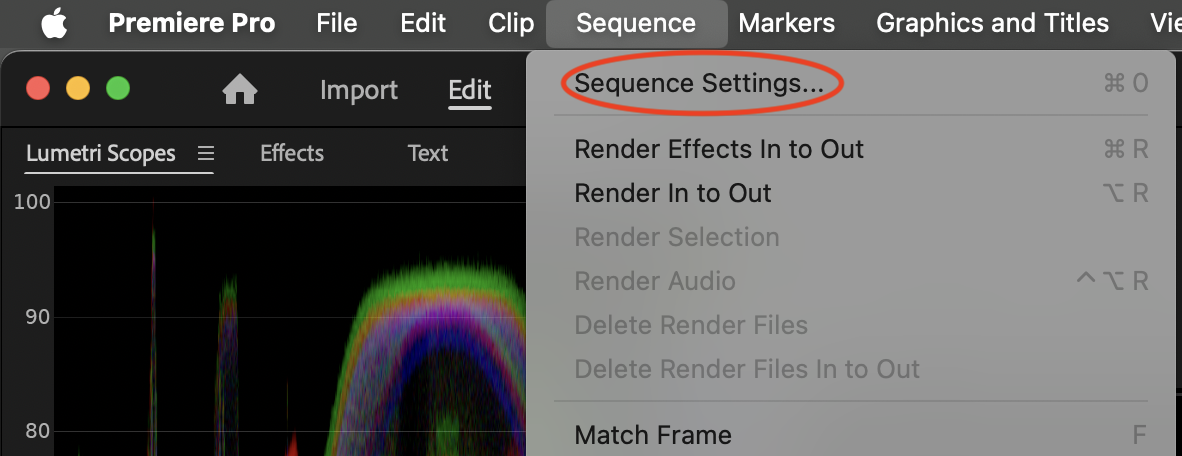
Task: Switch to the Import workspace tab
Action: [359, 91]
